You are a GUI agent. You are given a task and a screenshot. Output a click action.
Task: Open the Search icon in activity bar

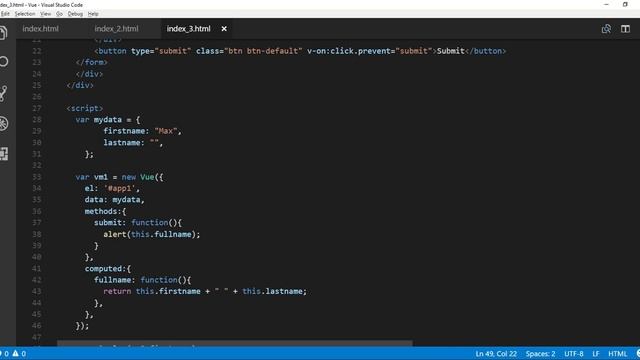click(4, 62)
